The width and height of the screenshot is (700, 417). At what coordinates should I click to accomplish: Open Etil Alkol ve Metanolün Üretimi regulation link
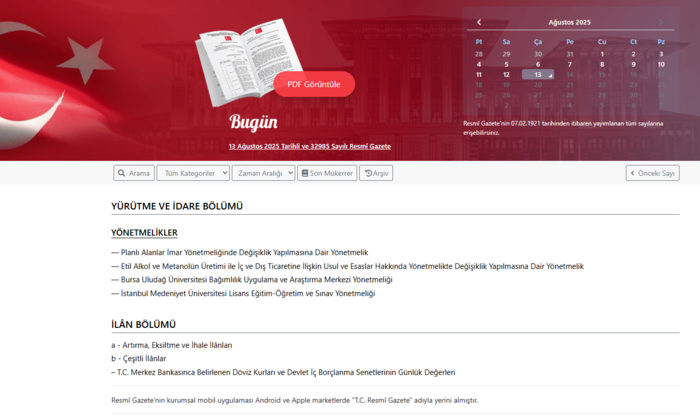point(352,267)
